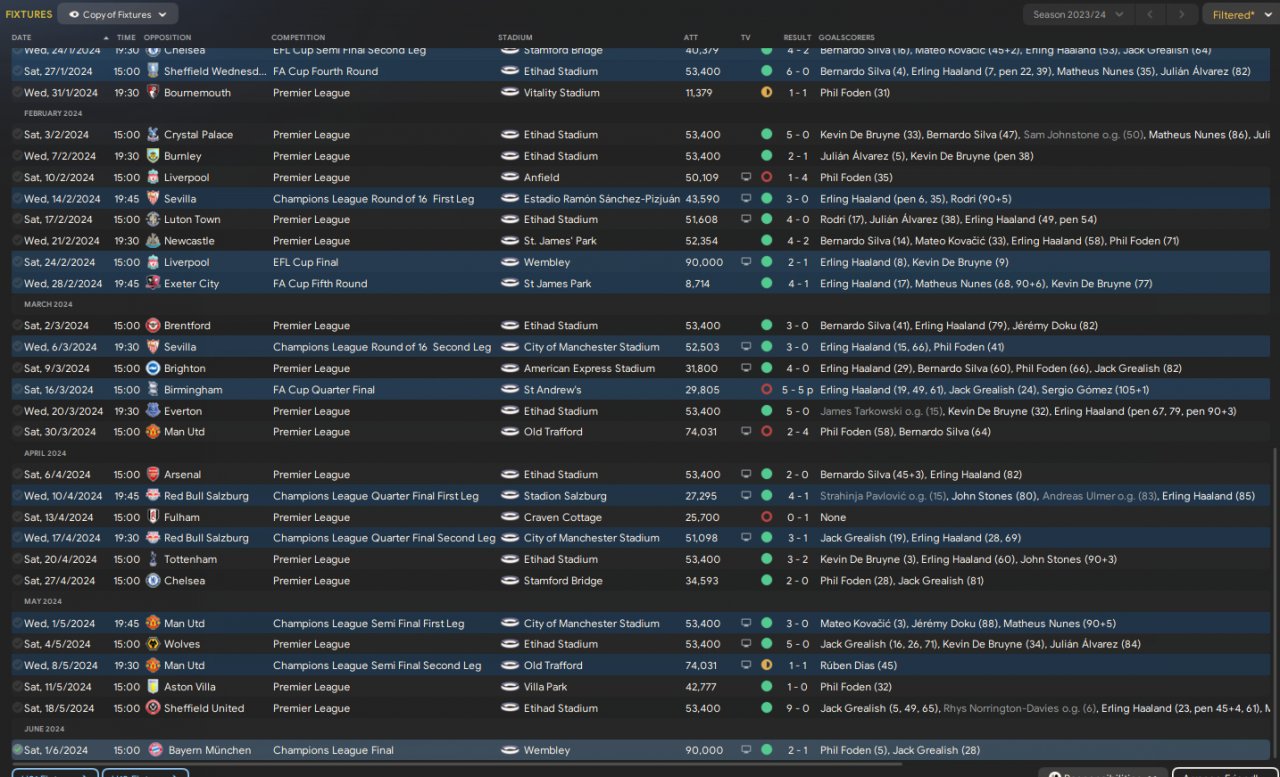Click the Bayern München club badge
Viewport: 1280px width, 777px height.
tap(153, 750)
